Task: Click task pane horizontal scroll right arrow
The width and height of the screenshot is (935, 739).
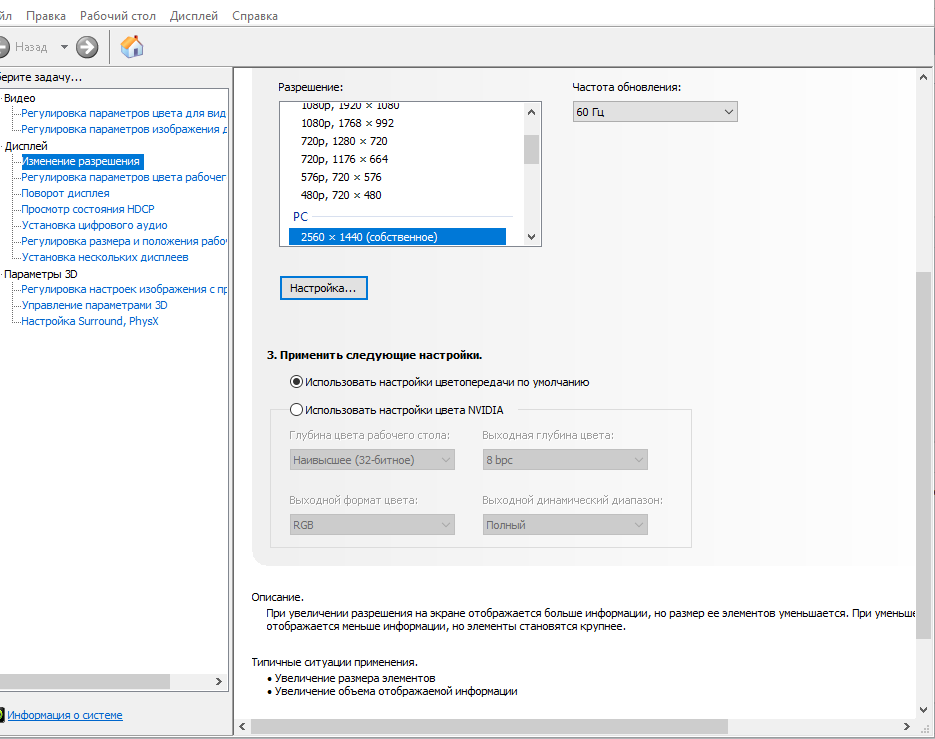Action: click(218, 681)
